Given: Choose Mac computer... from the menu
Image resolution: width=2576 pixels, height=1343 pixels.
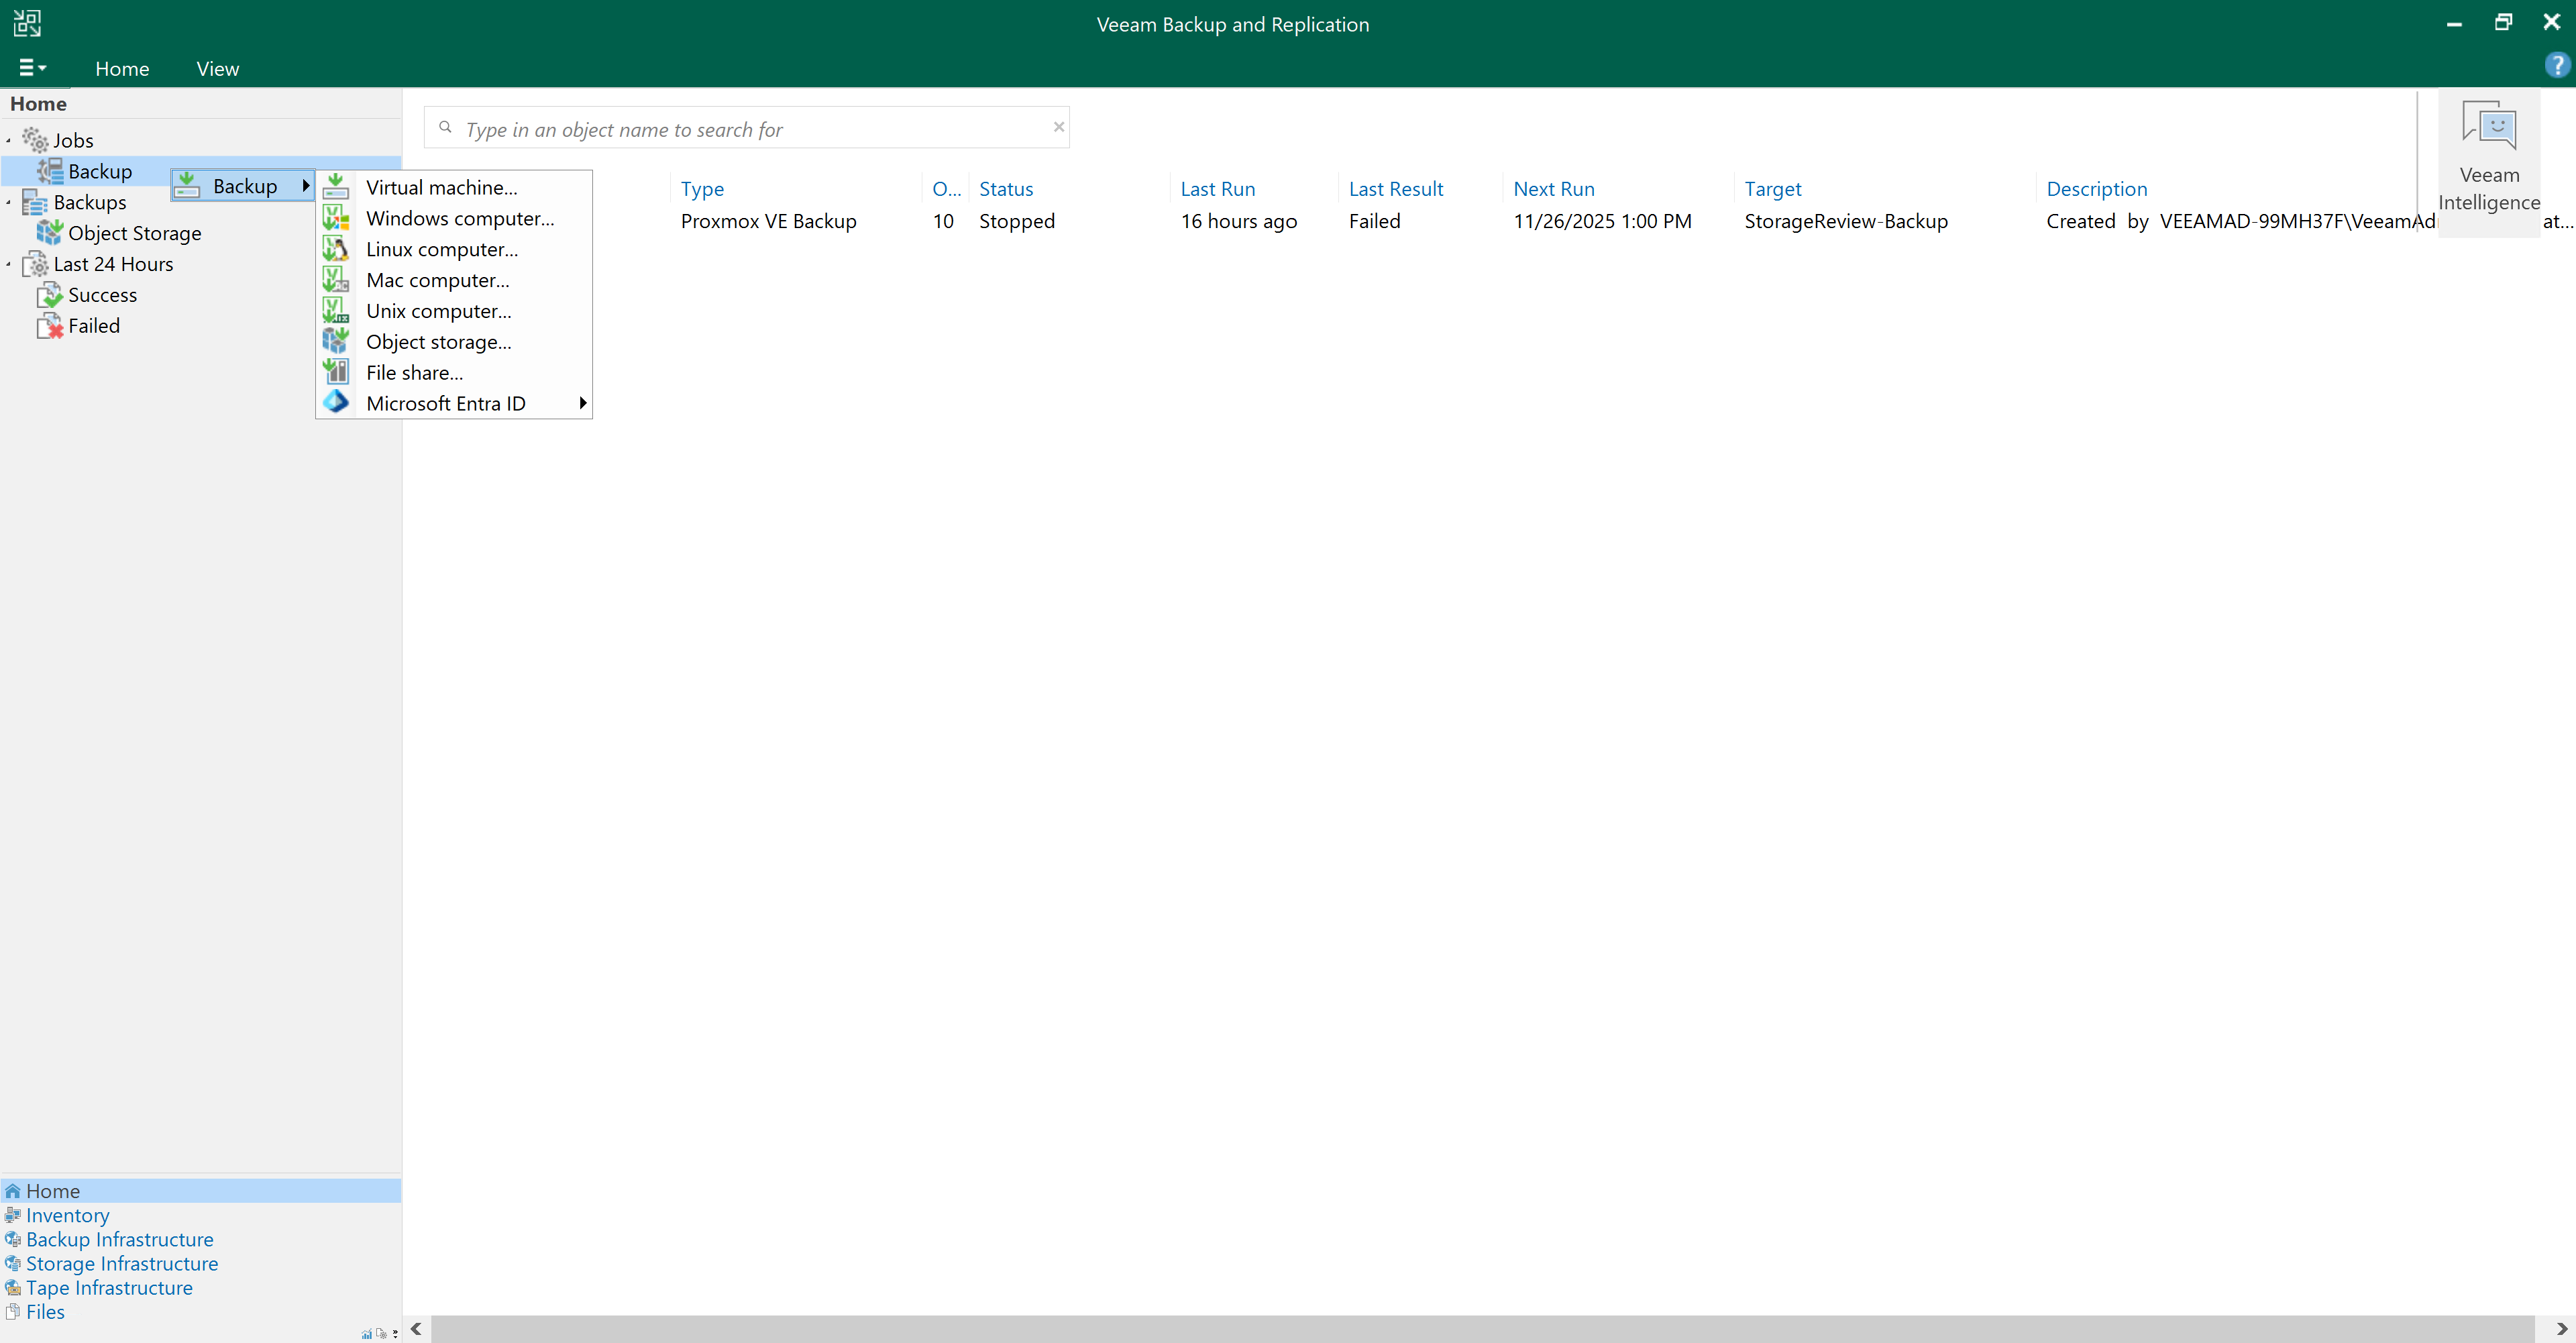Looking at the screenshot, I should point(437,280).
